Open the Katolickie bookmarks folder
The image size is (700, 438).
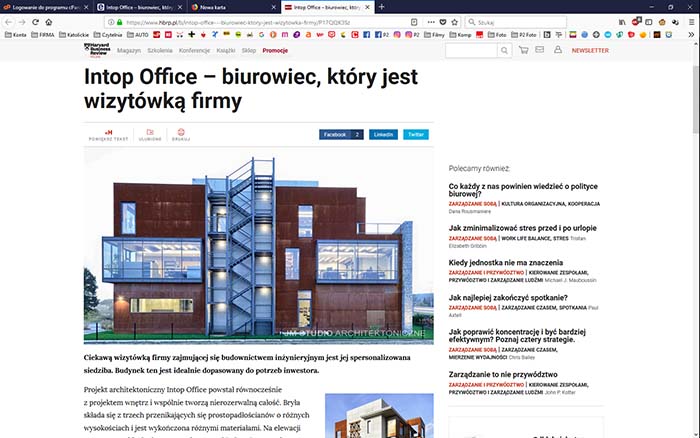(x=74, y=34)
